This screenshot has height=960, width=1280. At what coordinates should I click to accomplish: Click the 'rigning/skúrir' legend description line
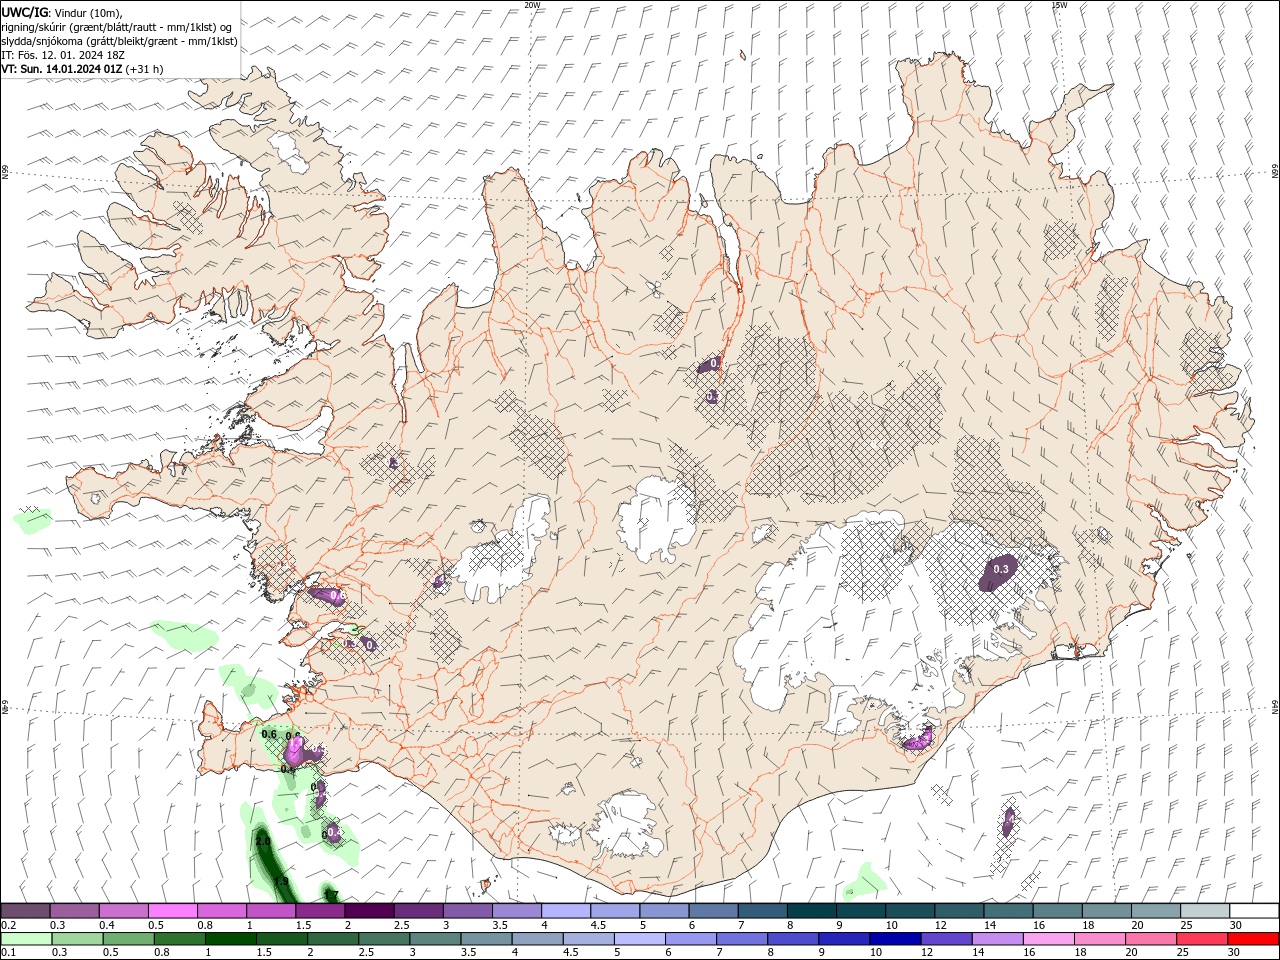pos(118,26)
